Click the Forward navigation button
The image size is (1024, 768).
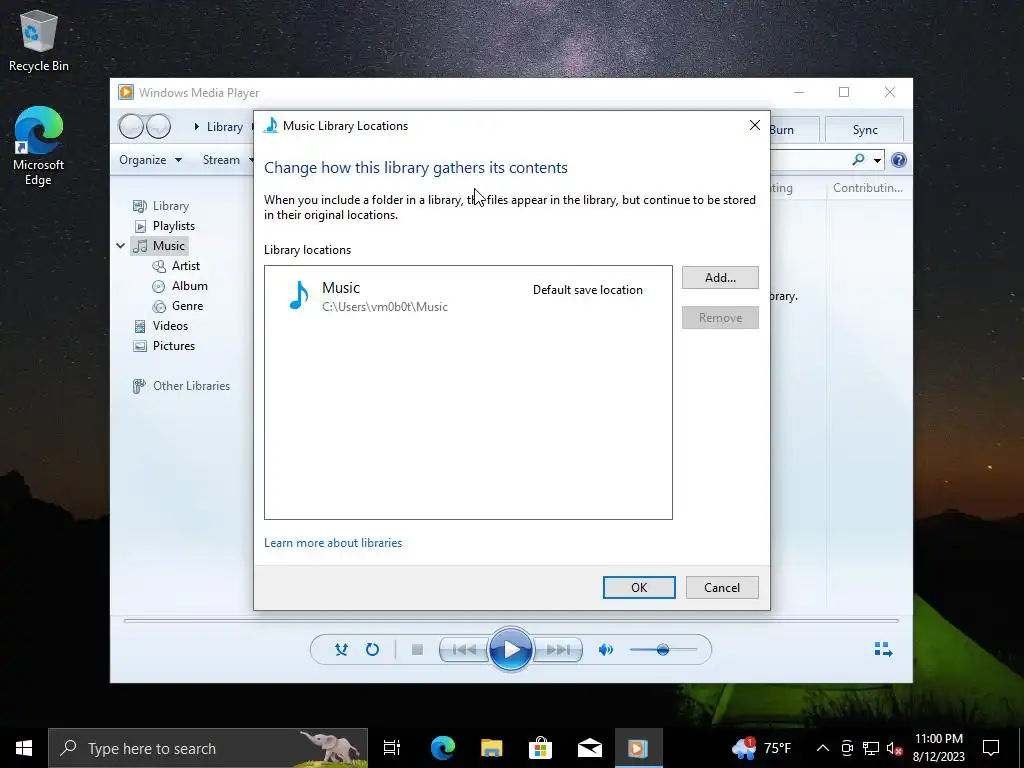tap(158, 126)
